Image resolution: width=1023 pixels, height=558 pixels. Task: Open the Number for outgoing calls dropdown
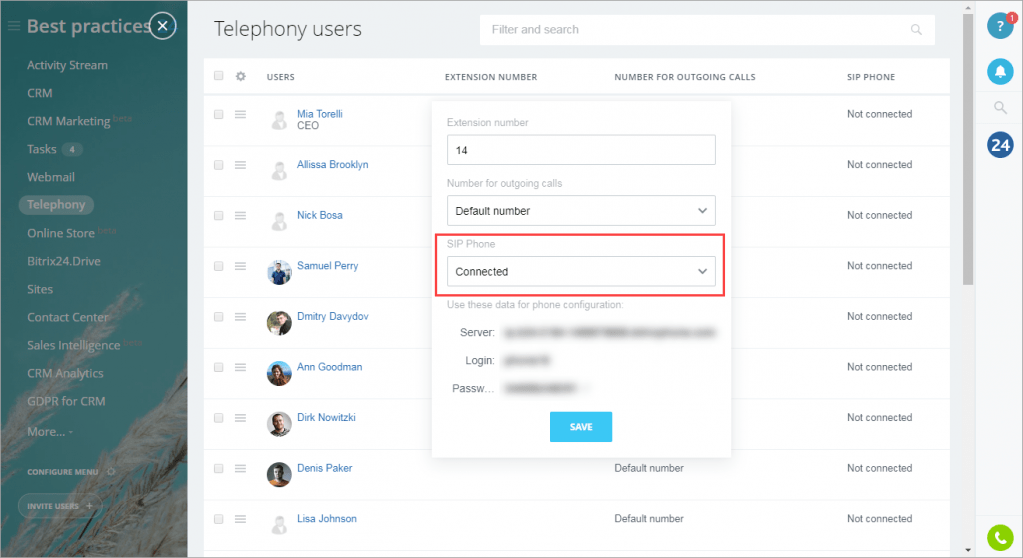point(581,211)
